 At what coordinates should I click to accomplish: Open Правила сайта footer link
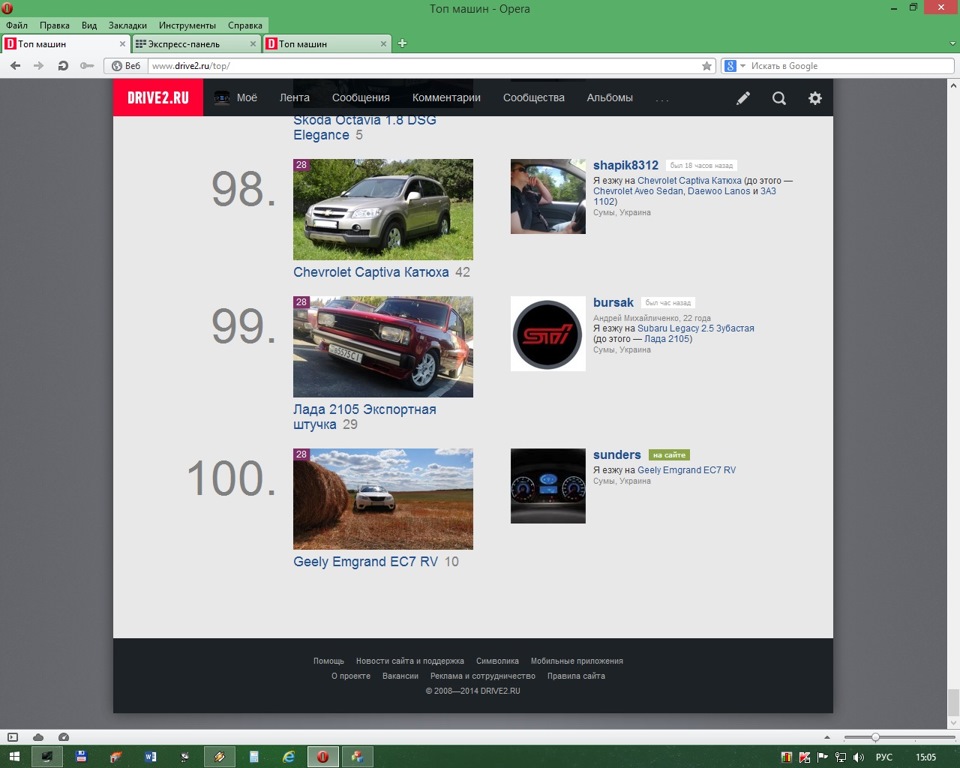tap(576, 676)
